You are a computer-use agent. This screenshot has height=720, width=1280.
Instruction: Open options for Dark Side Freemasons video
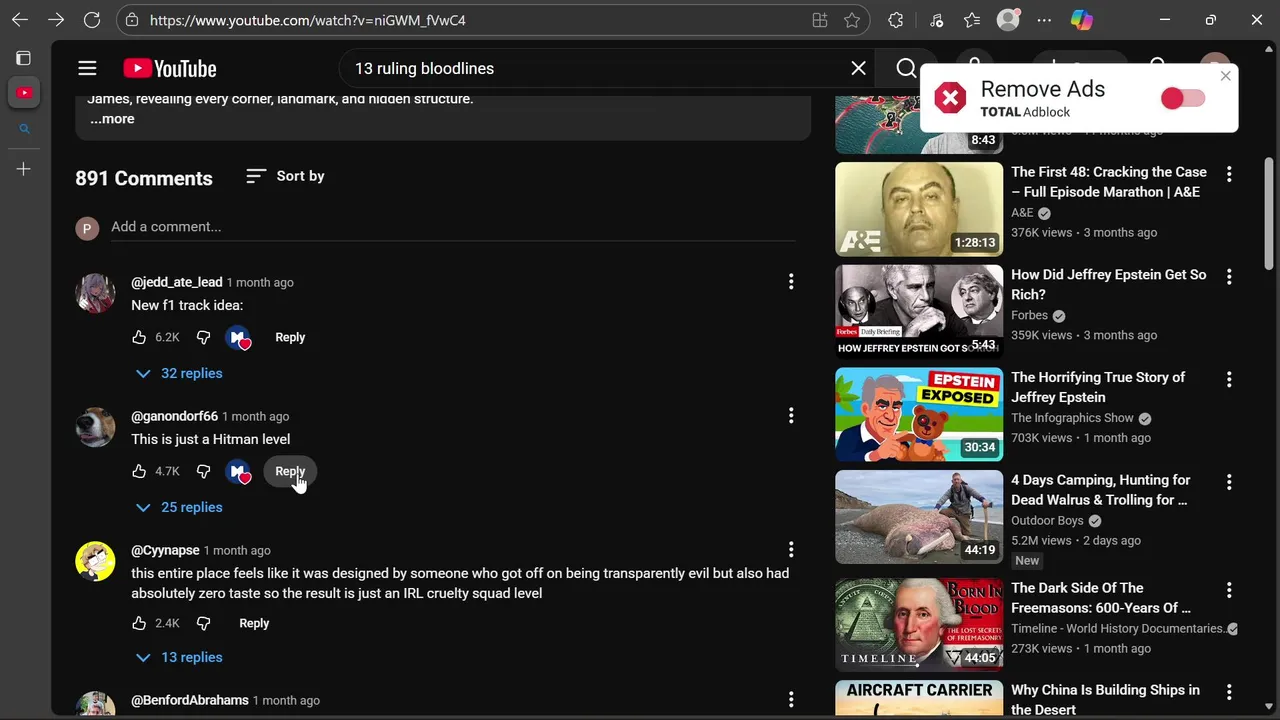[1229, 590]
